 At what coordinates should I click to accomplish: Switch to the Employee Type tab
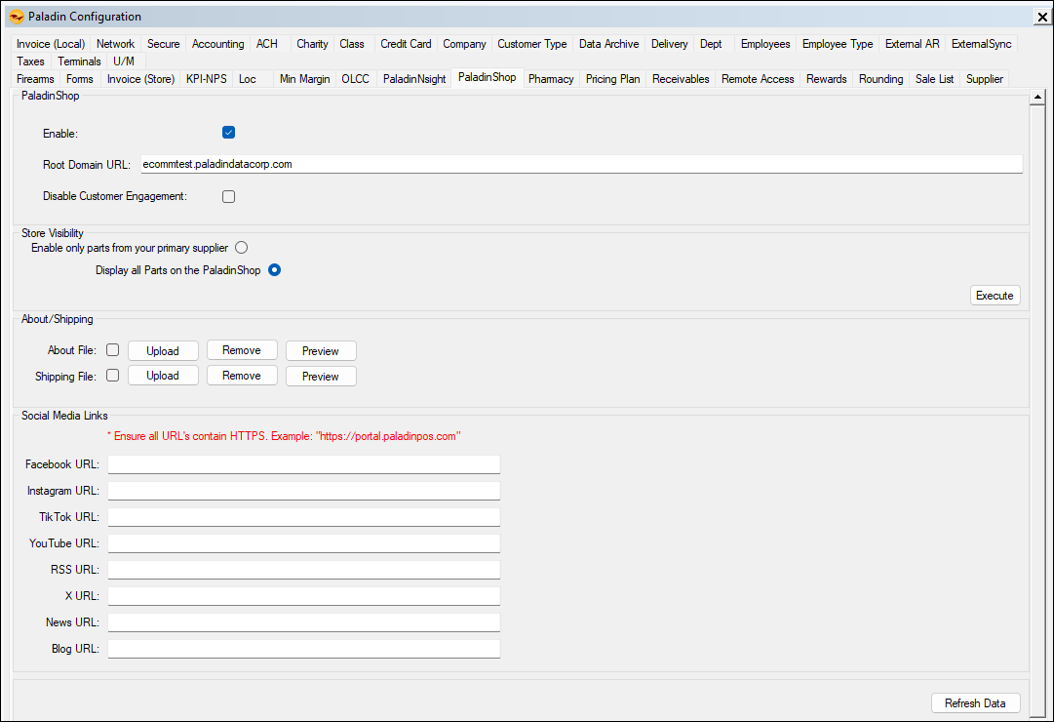coord(838,44)
